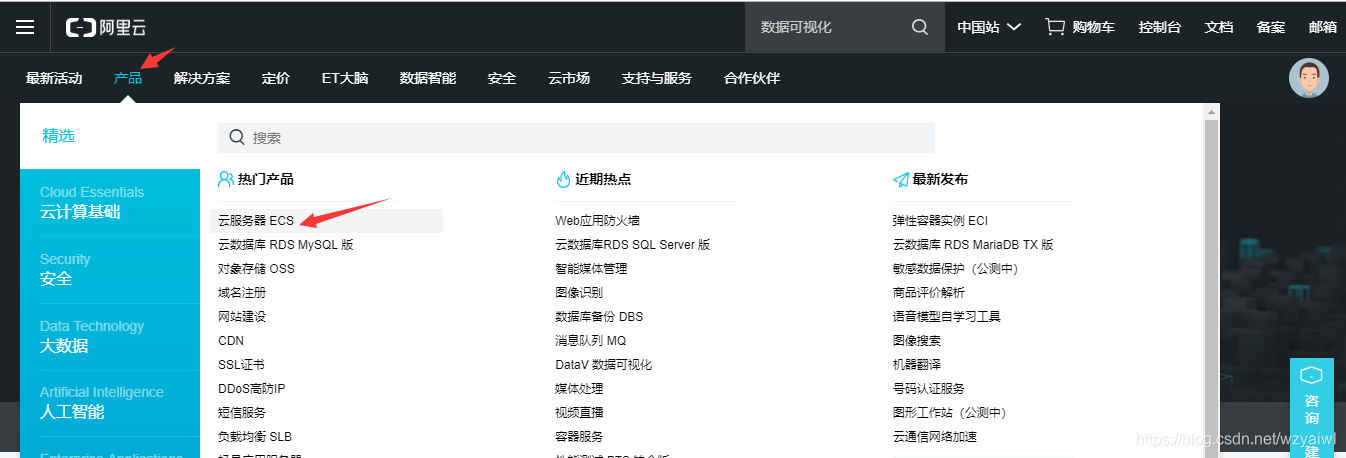Select 产品 in navigation
Viewport: 1346px width, 458px height.
pos(128,78)
